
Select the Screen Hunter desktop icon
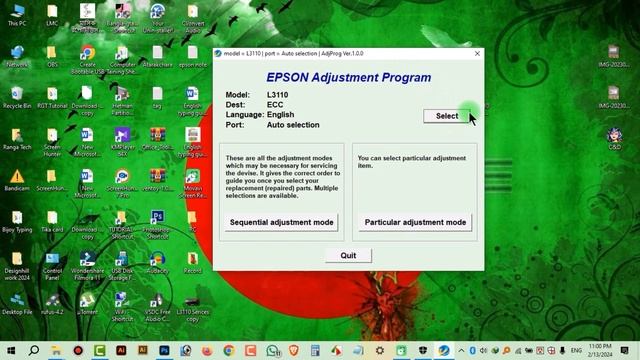pyautogui.click(x=52, y=142)
